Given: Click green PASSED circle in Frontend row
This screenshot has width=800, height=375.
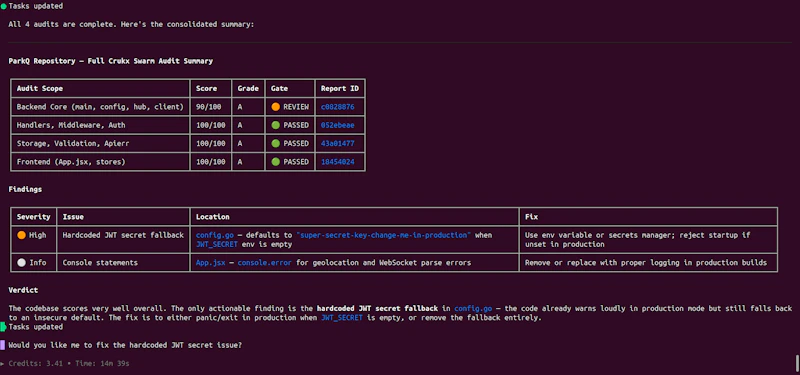Looking at the screenshot, I should point(276,162).
